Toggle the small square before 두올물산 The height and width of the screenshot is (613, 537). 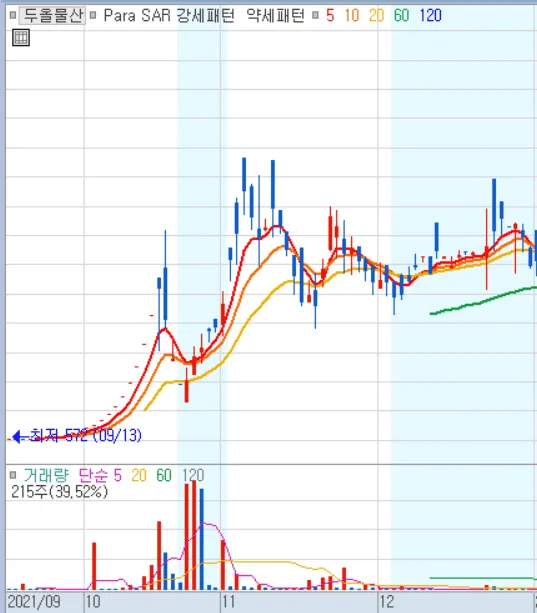[13, 15]
